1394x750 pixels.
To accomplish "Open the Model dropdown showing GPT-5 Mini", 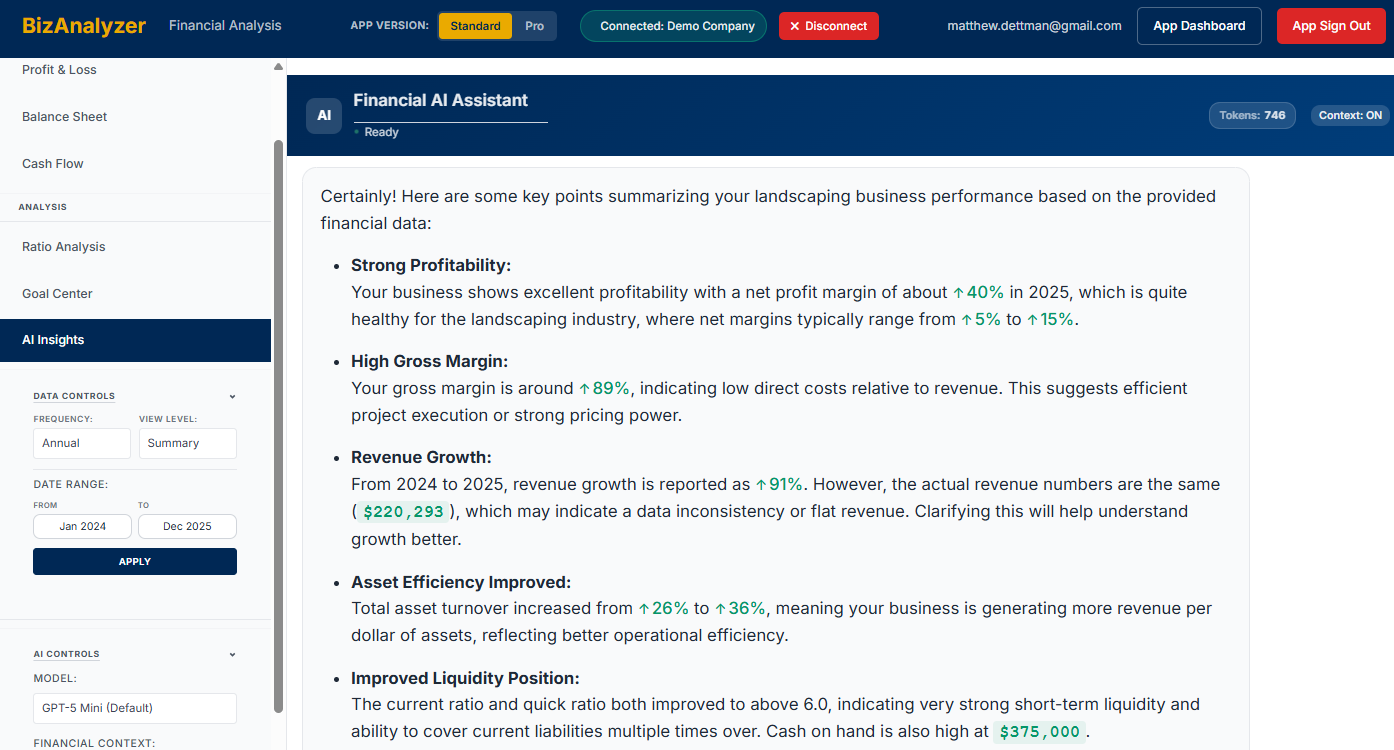I will [134, 707].
